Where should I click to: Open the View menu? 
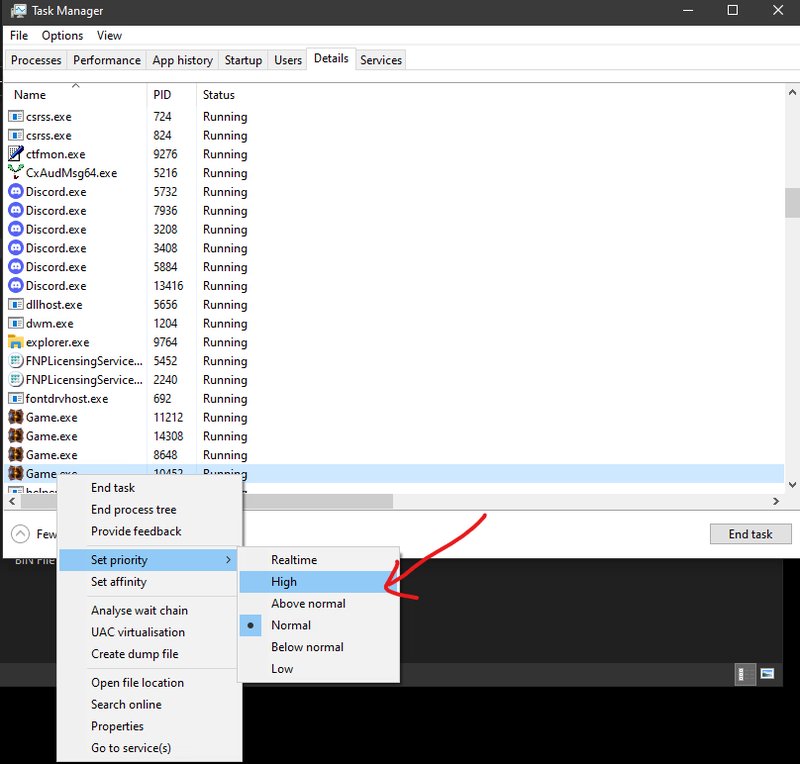pos(109,36)
